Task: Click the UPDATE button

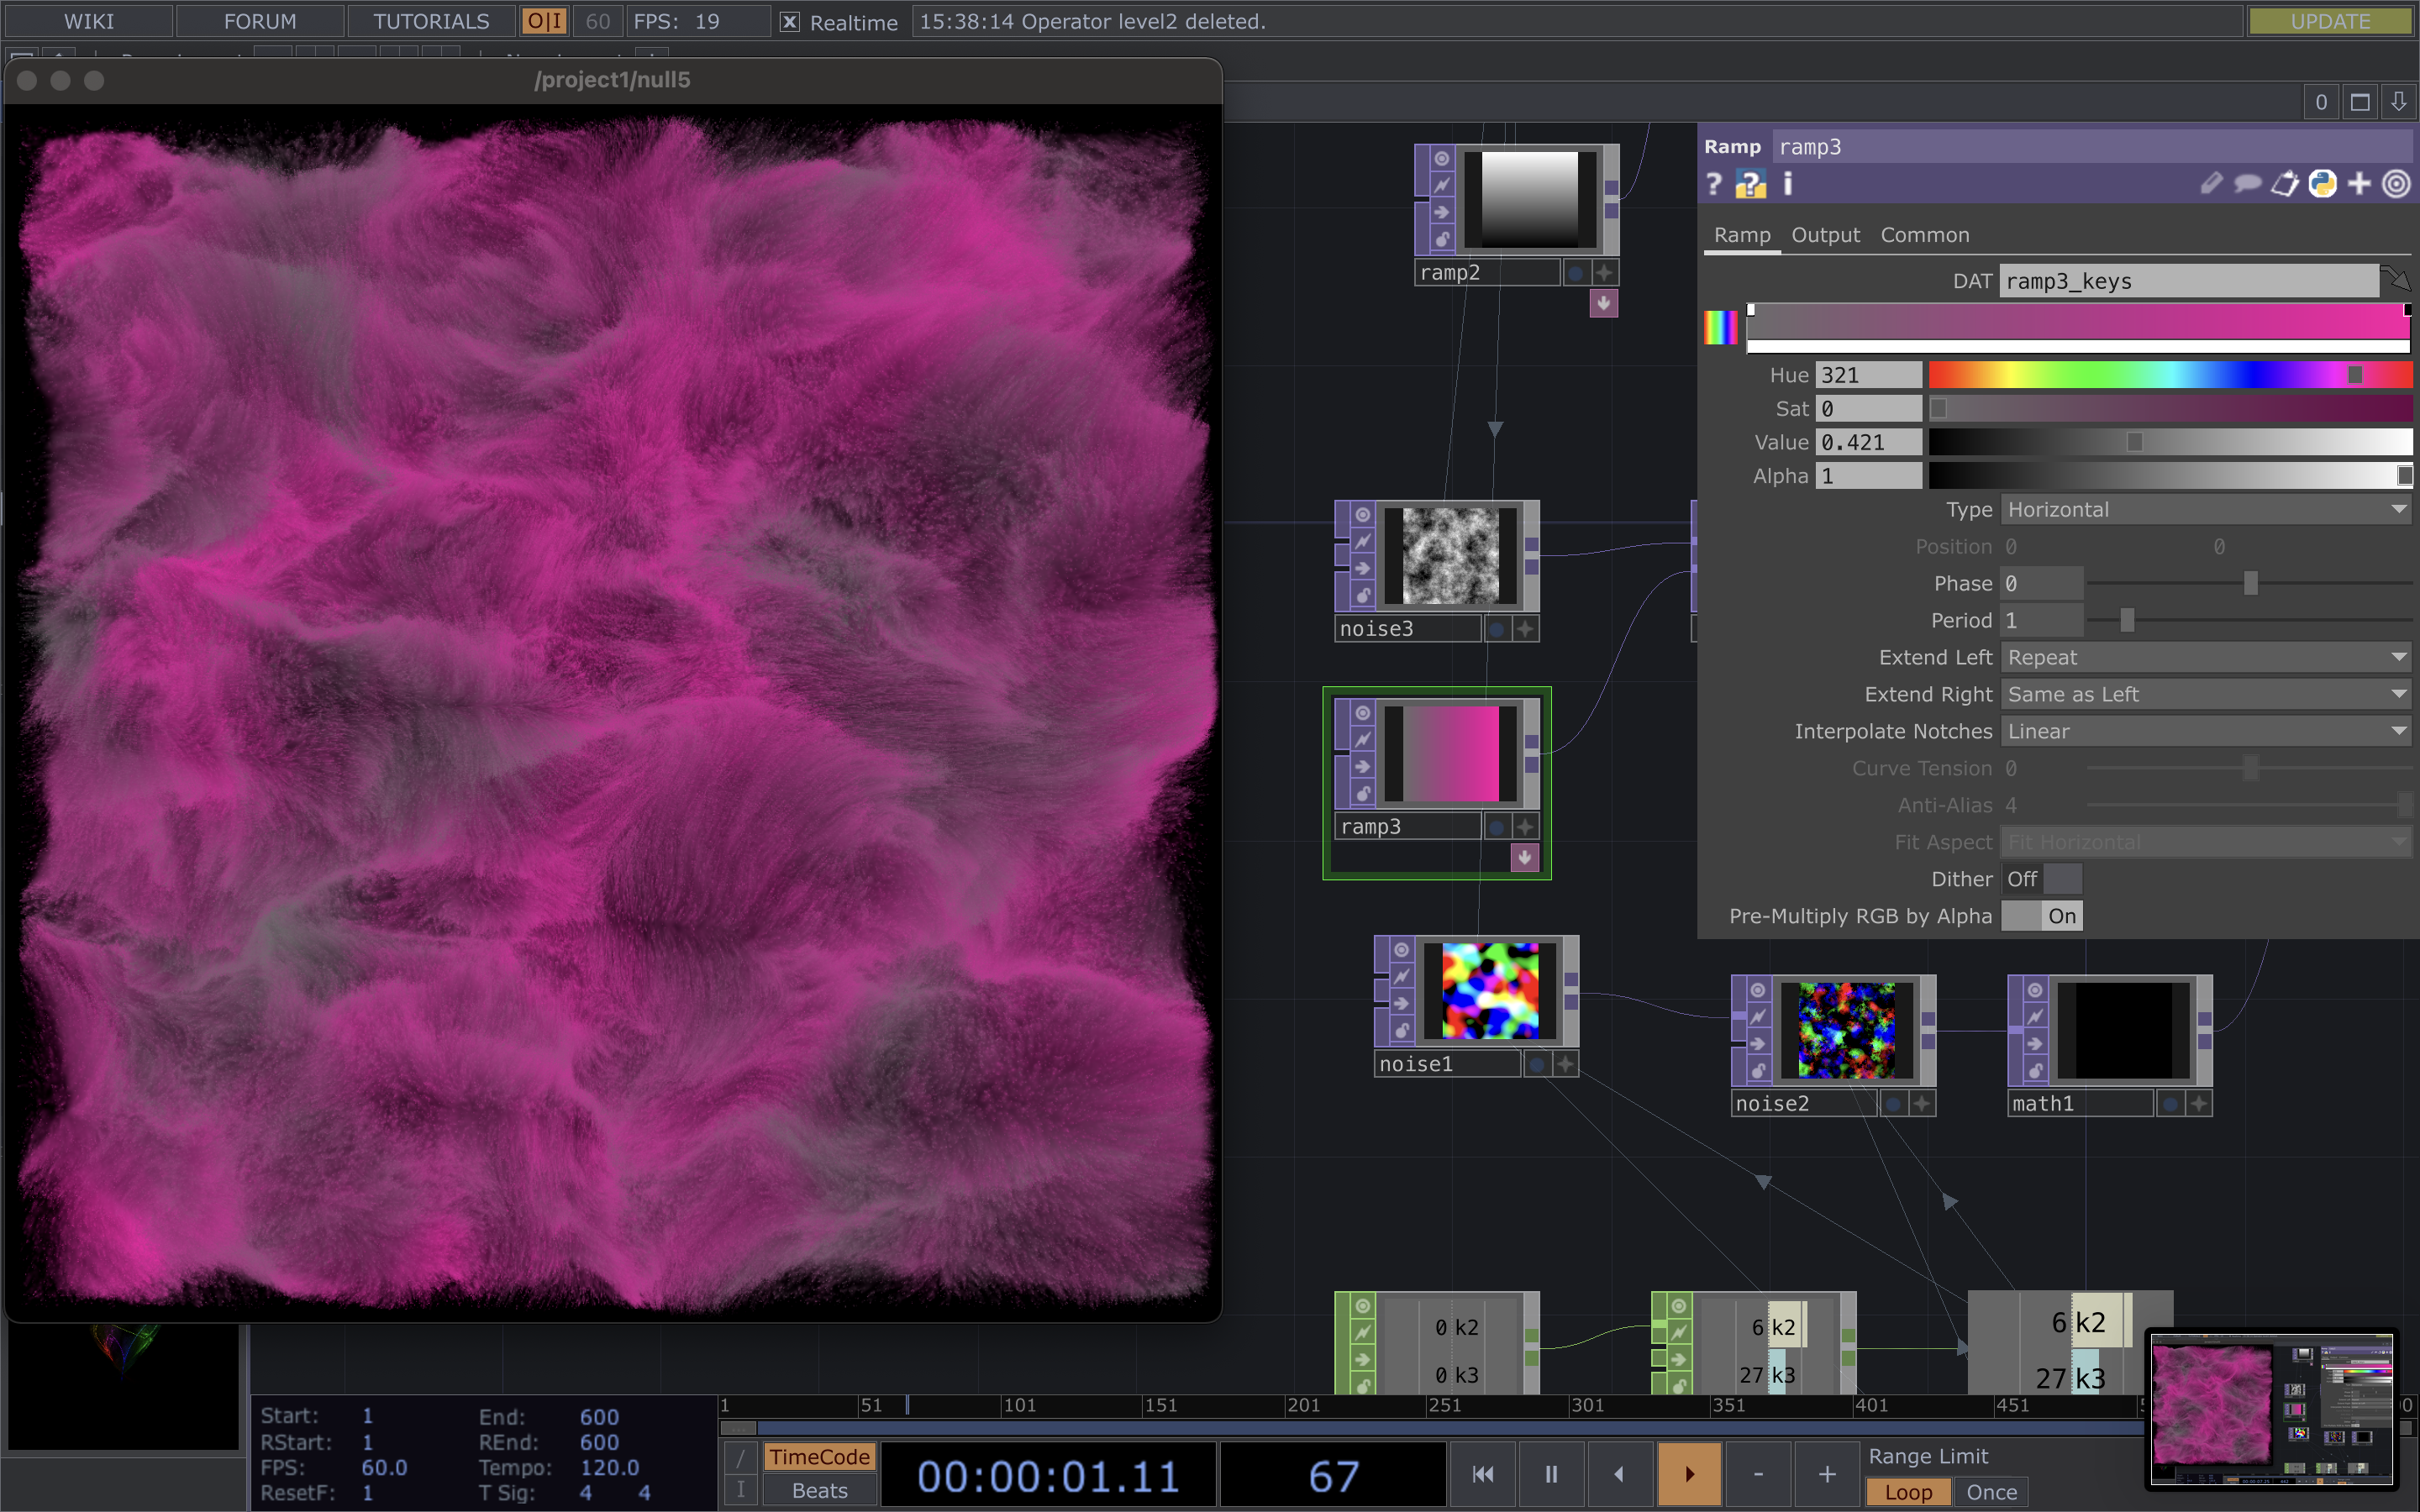Action: pyautogui.click(x=2330, y=21)
